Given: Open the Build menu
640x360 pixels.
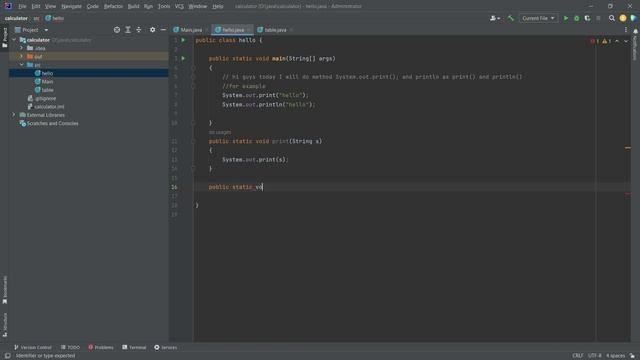Looking at the screenshot, I should pyautogui.click(x=133, y=6).
